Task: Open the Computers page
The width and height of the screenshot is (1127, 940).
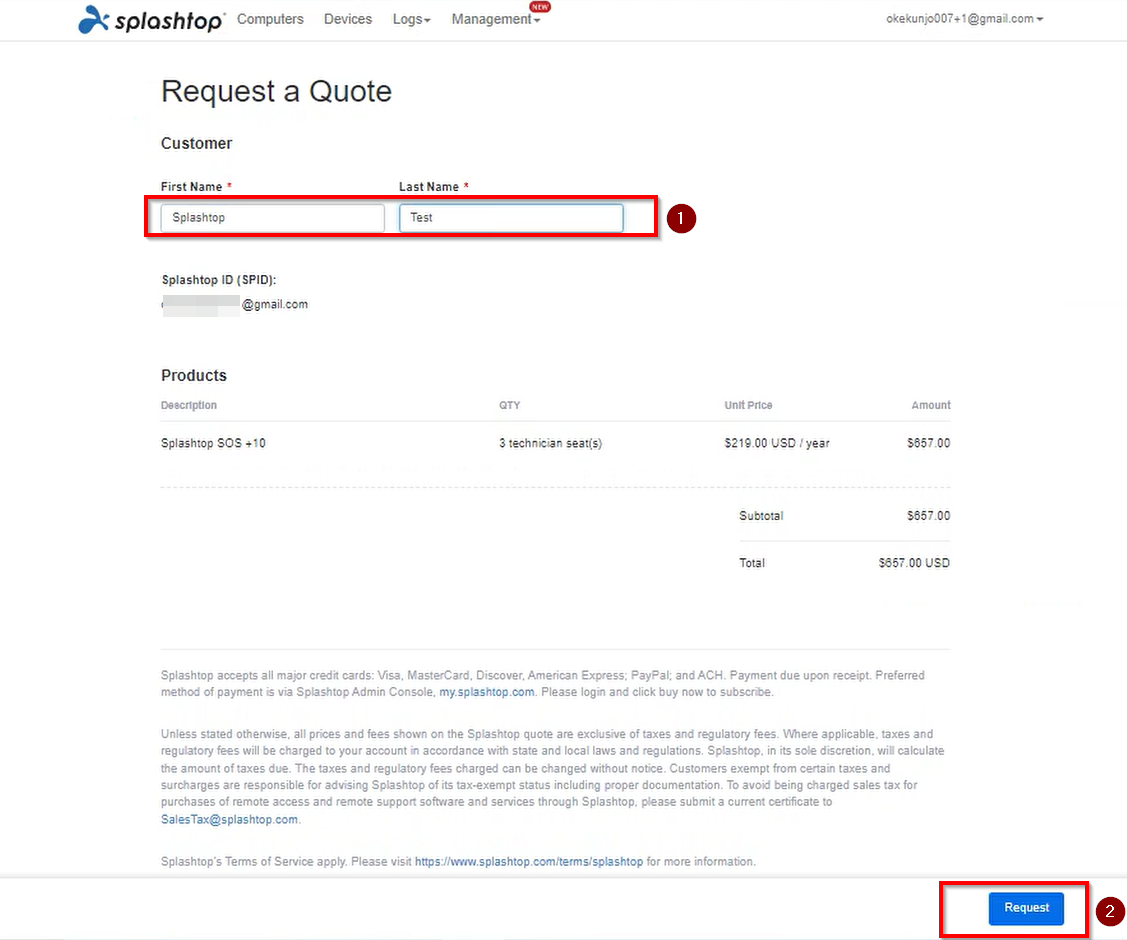Action: 270,19
